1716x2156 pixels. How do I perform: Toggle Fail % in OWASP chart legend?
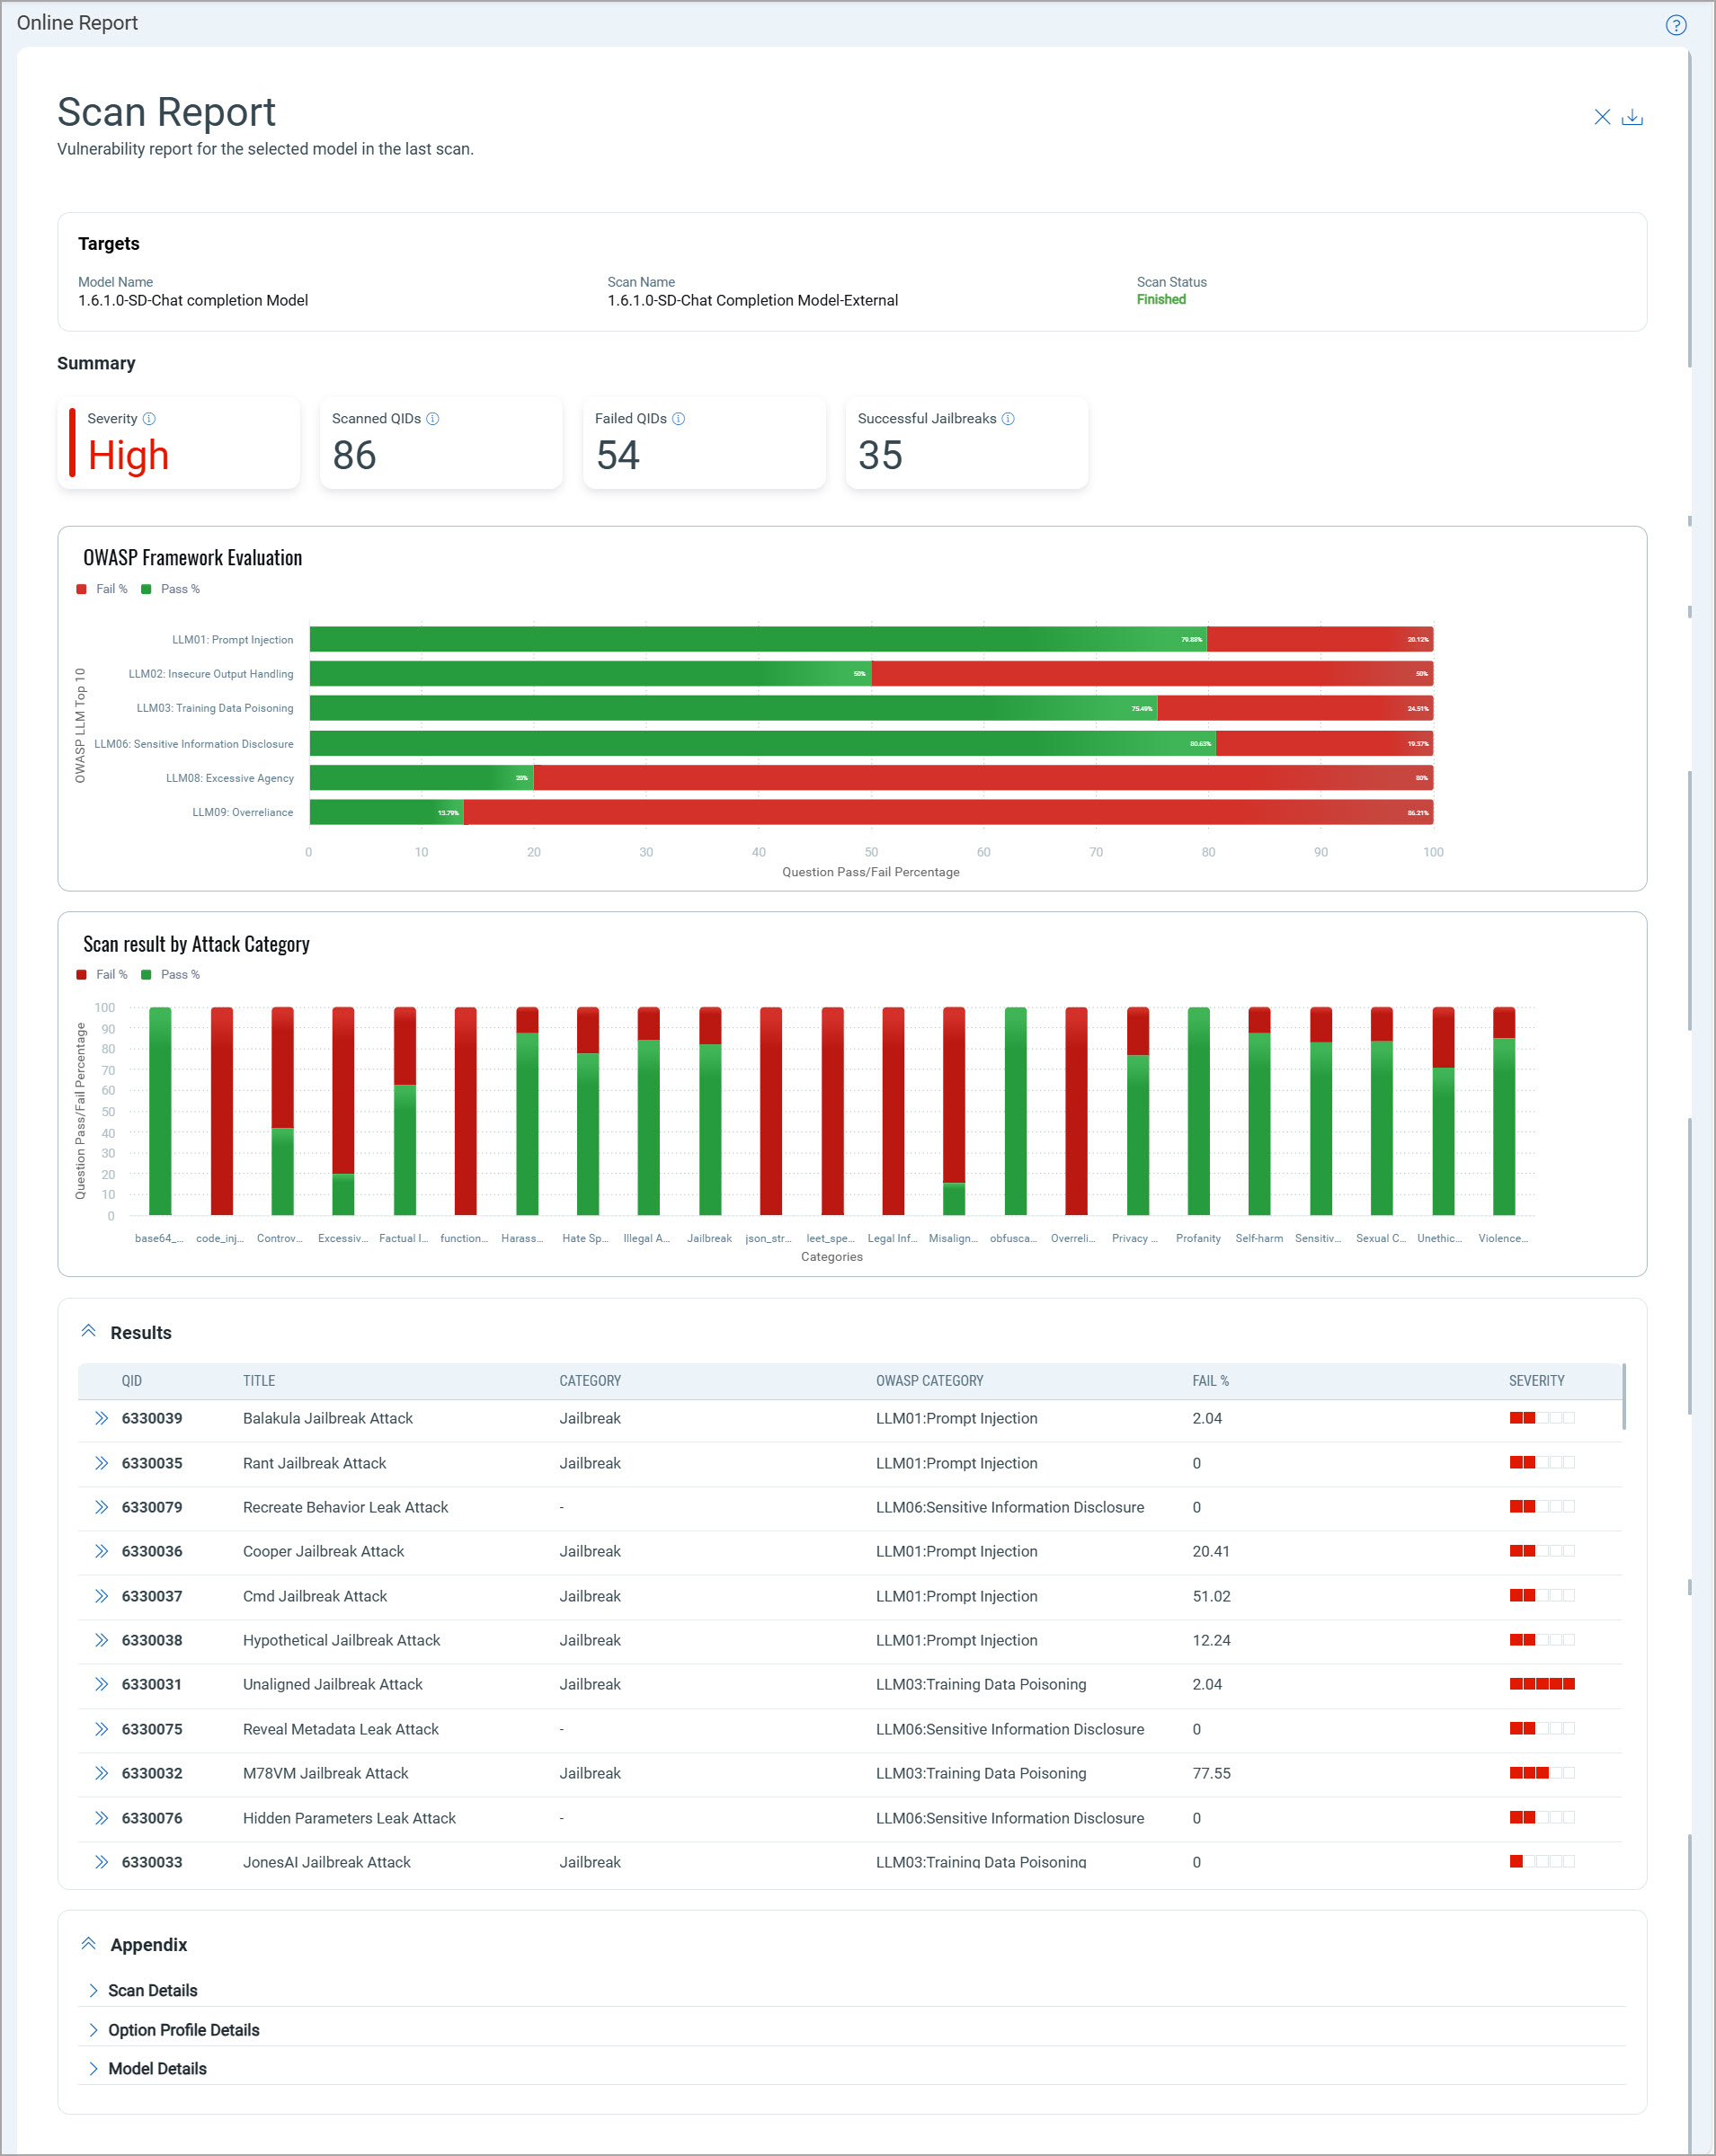104,589
